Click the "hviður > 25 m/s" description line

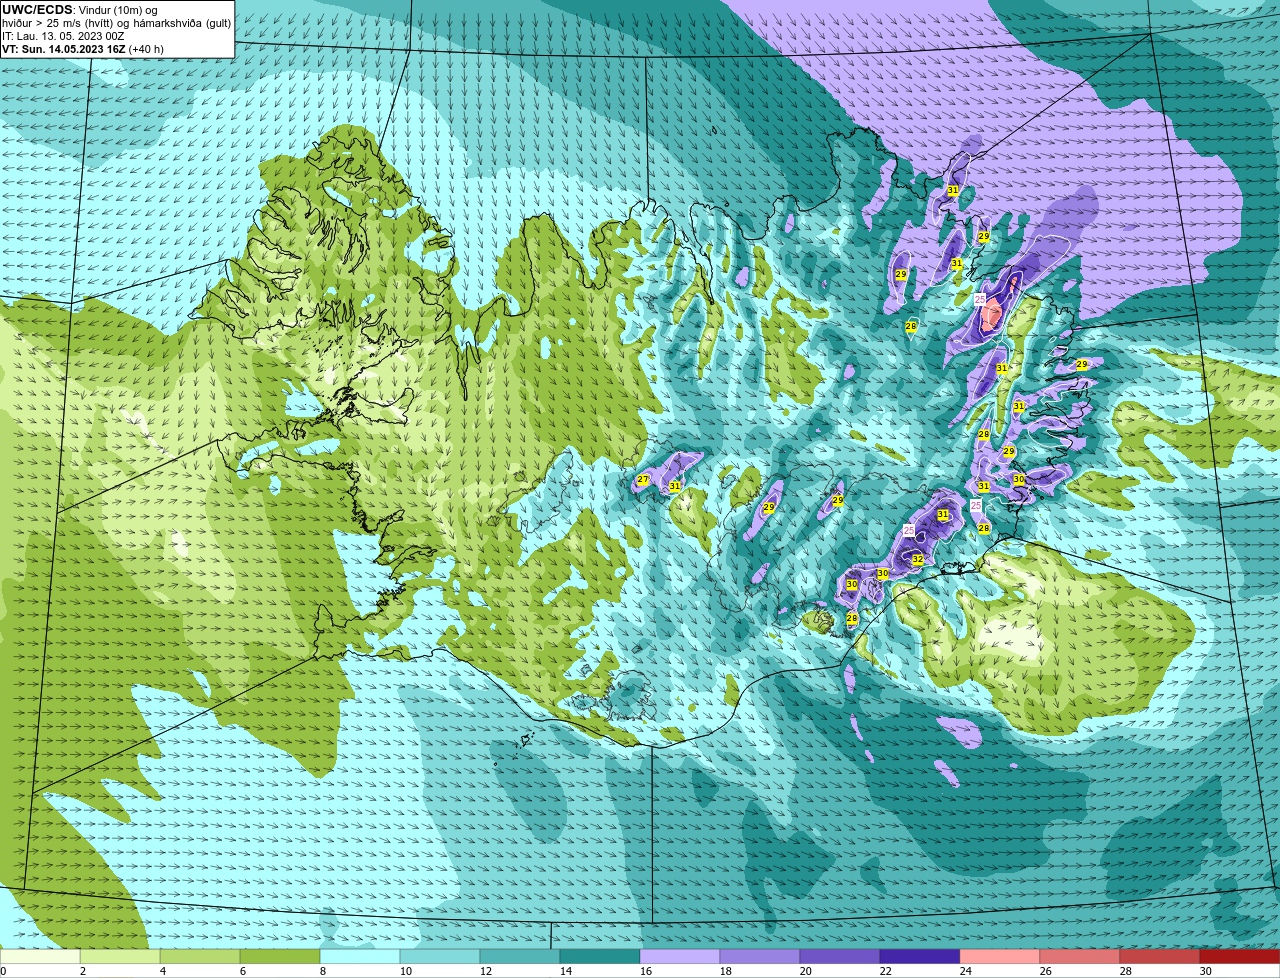point(116,23)
